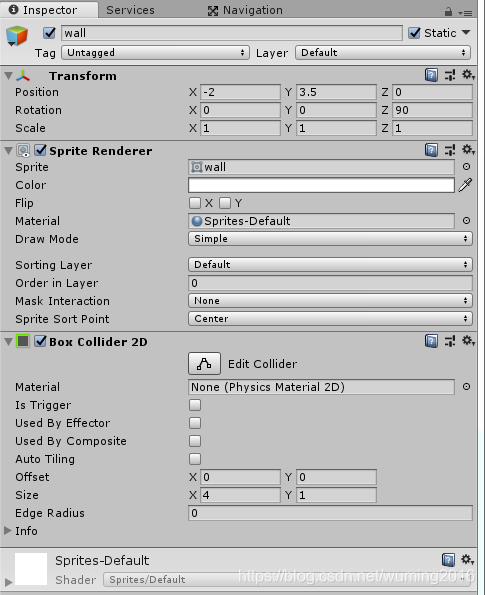This screenshot has width=485, height=595.
Task: Collapse the Box Collider 2D component
Action: point(8,342)
